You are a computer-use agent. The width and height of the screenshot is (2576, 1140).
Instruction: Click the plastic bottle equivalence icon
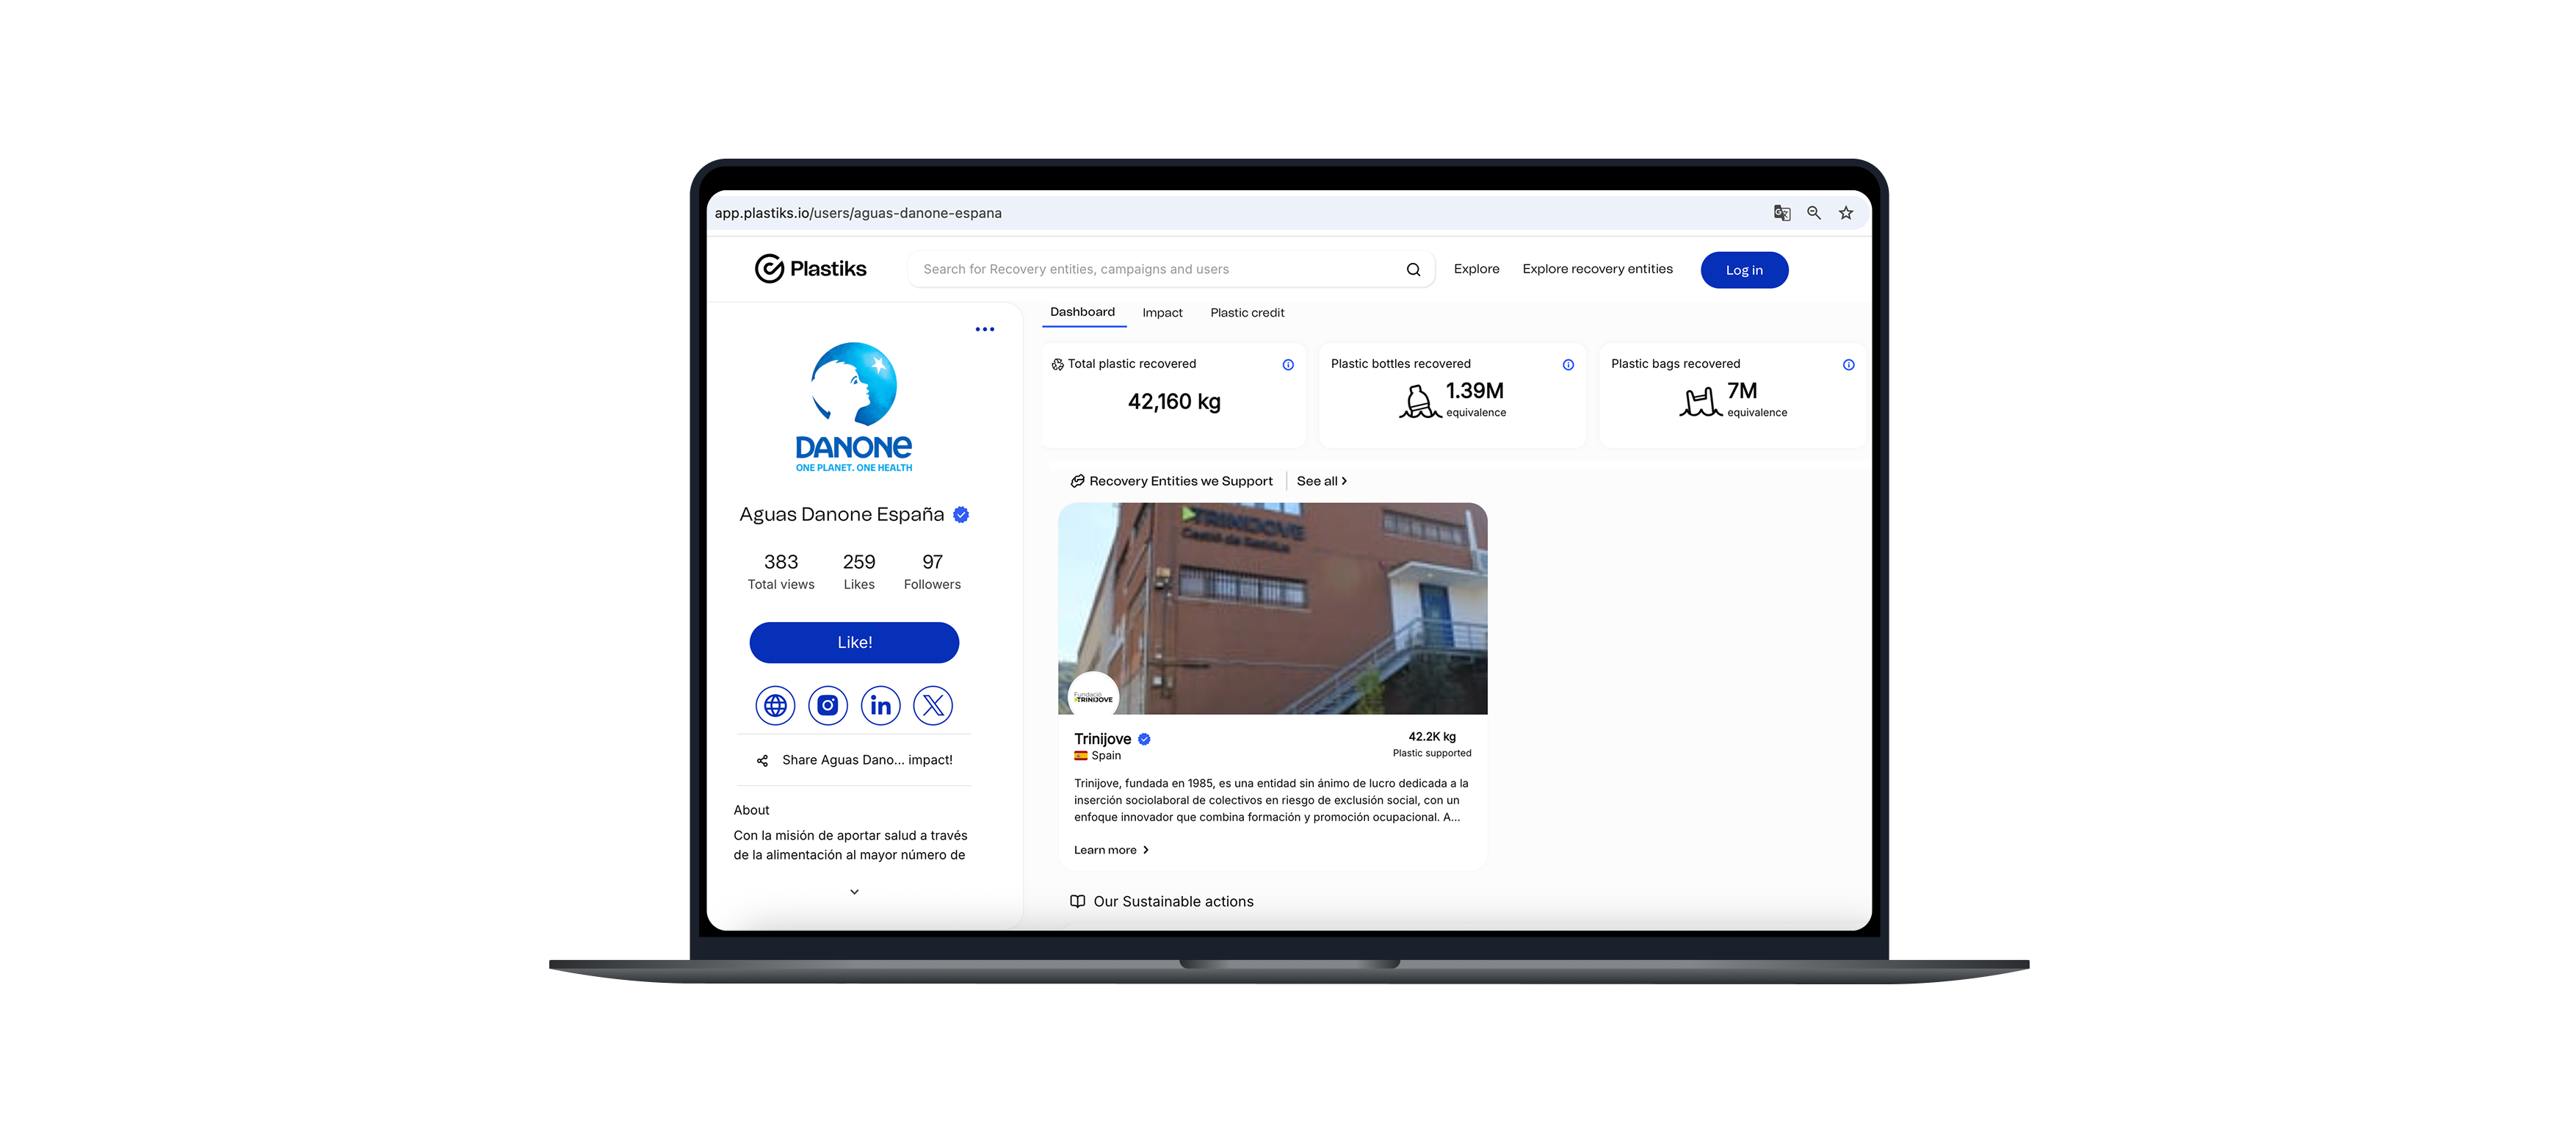pos(1419,402)
